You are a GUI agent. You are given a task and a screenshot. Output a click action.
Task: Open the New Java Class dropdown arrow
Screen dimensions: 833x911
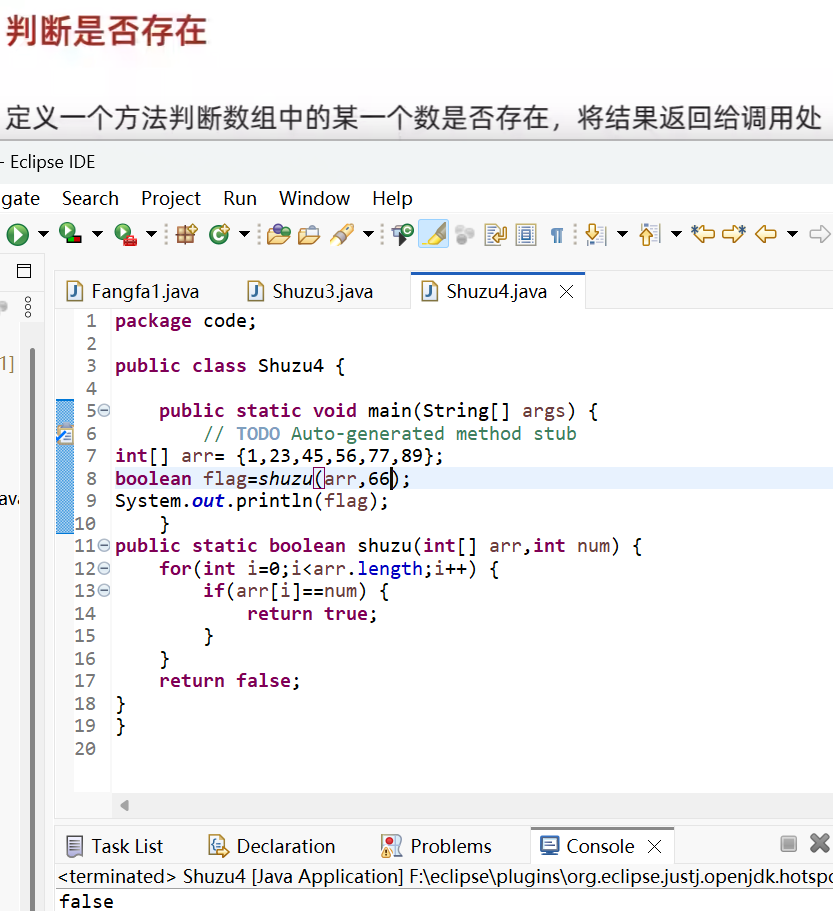click(244, 235)
